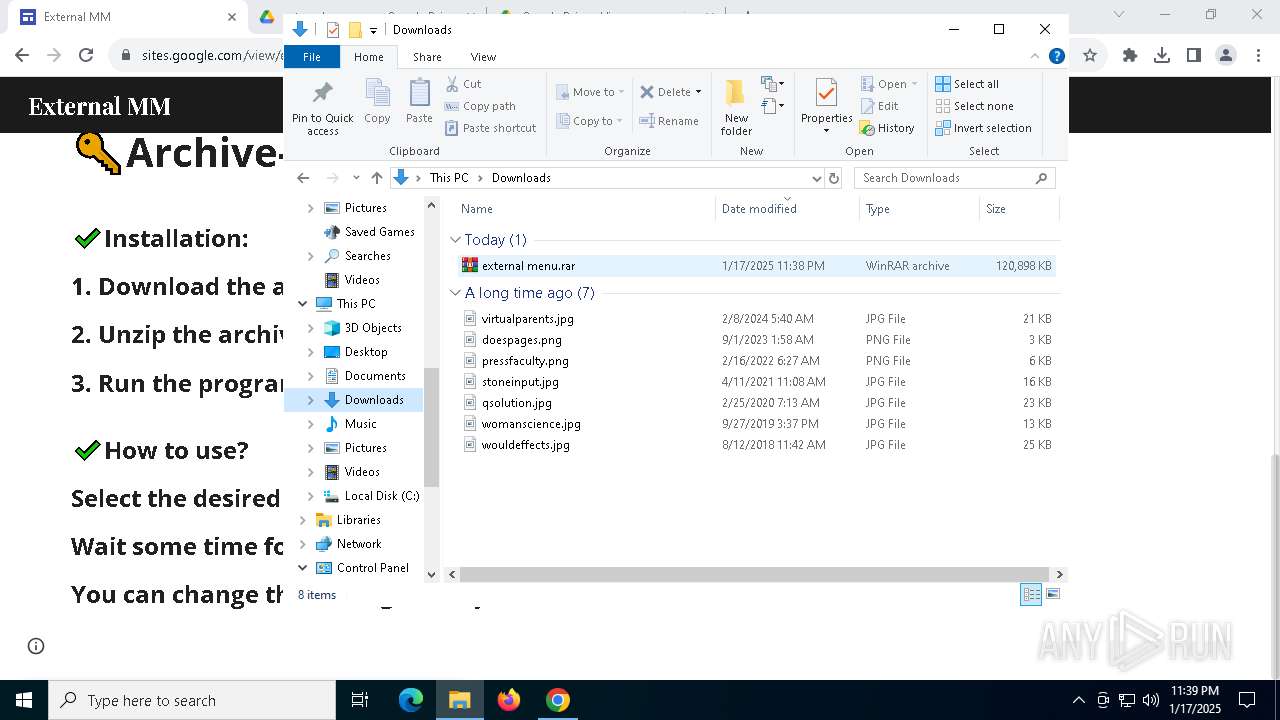
Task: Select Saved Games in navigation pane
Action: coord(369,232)
